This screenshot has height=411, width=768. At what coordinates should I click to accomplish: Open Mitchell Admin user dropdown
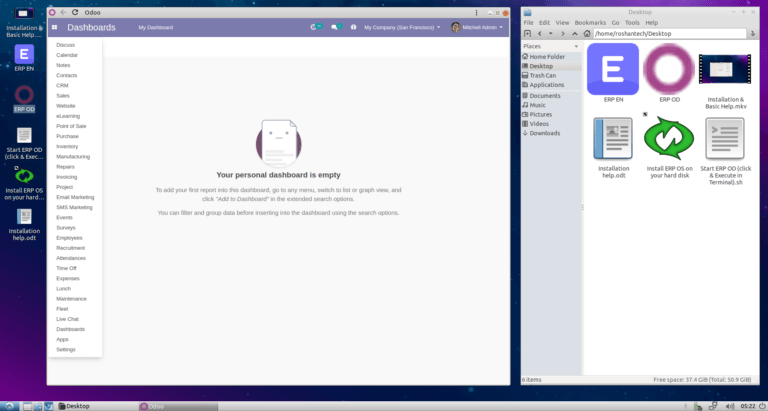coord(477,27)
